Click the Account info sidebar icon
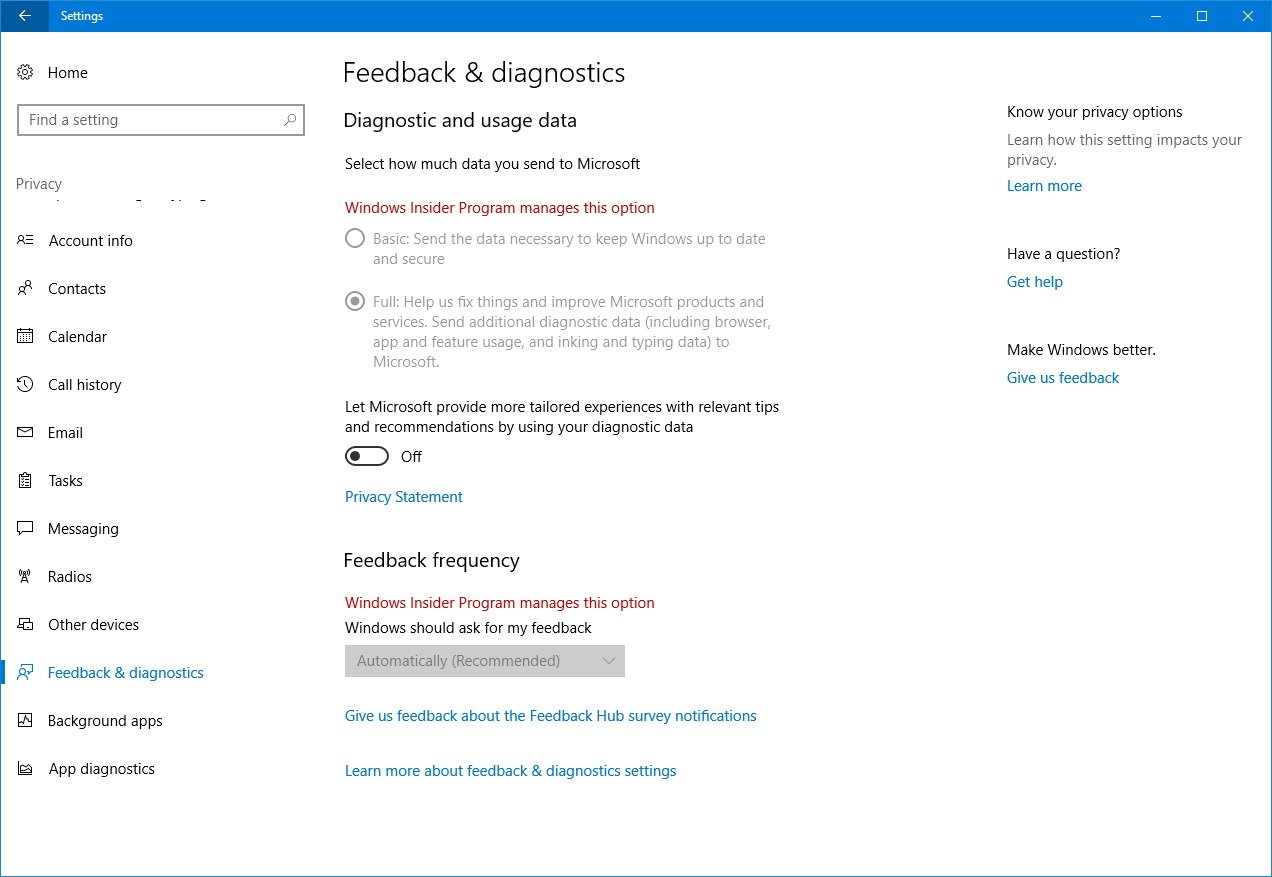1272x877 pixels. point(26,240)
